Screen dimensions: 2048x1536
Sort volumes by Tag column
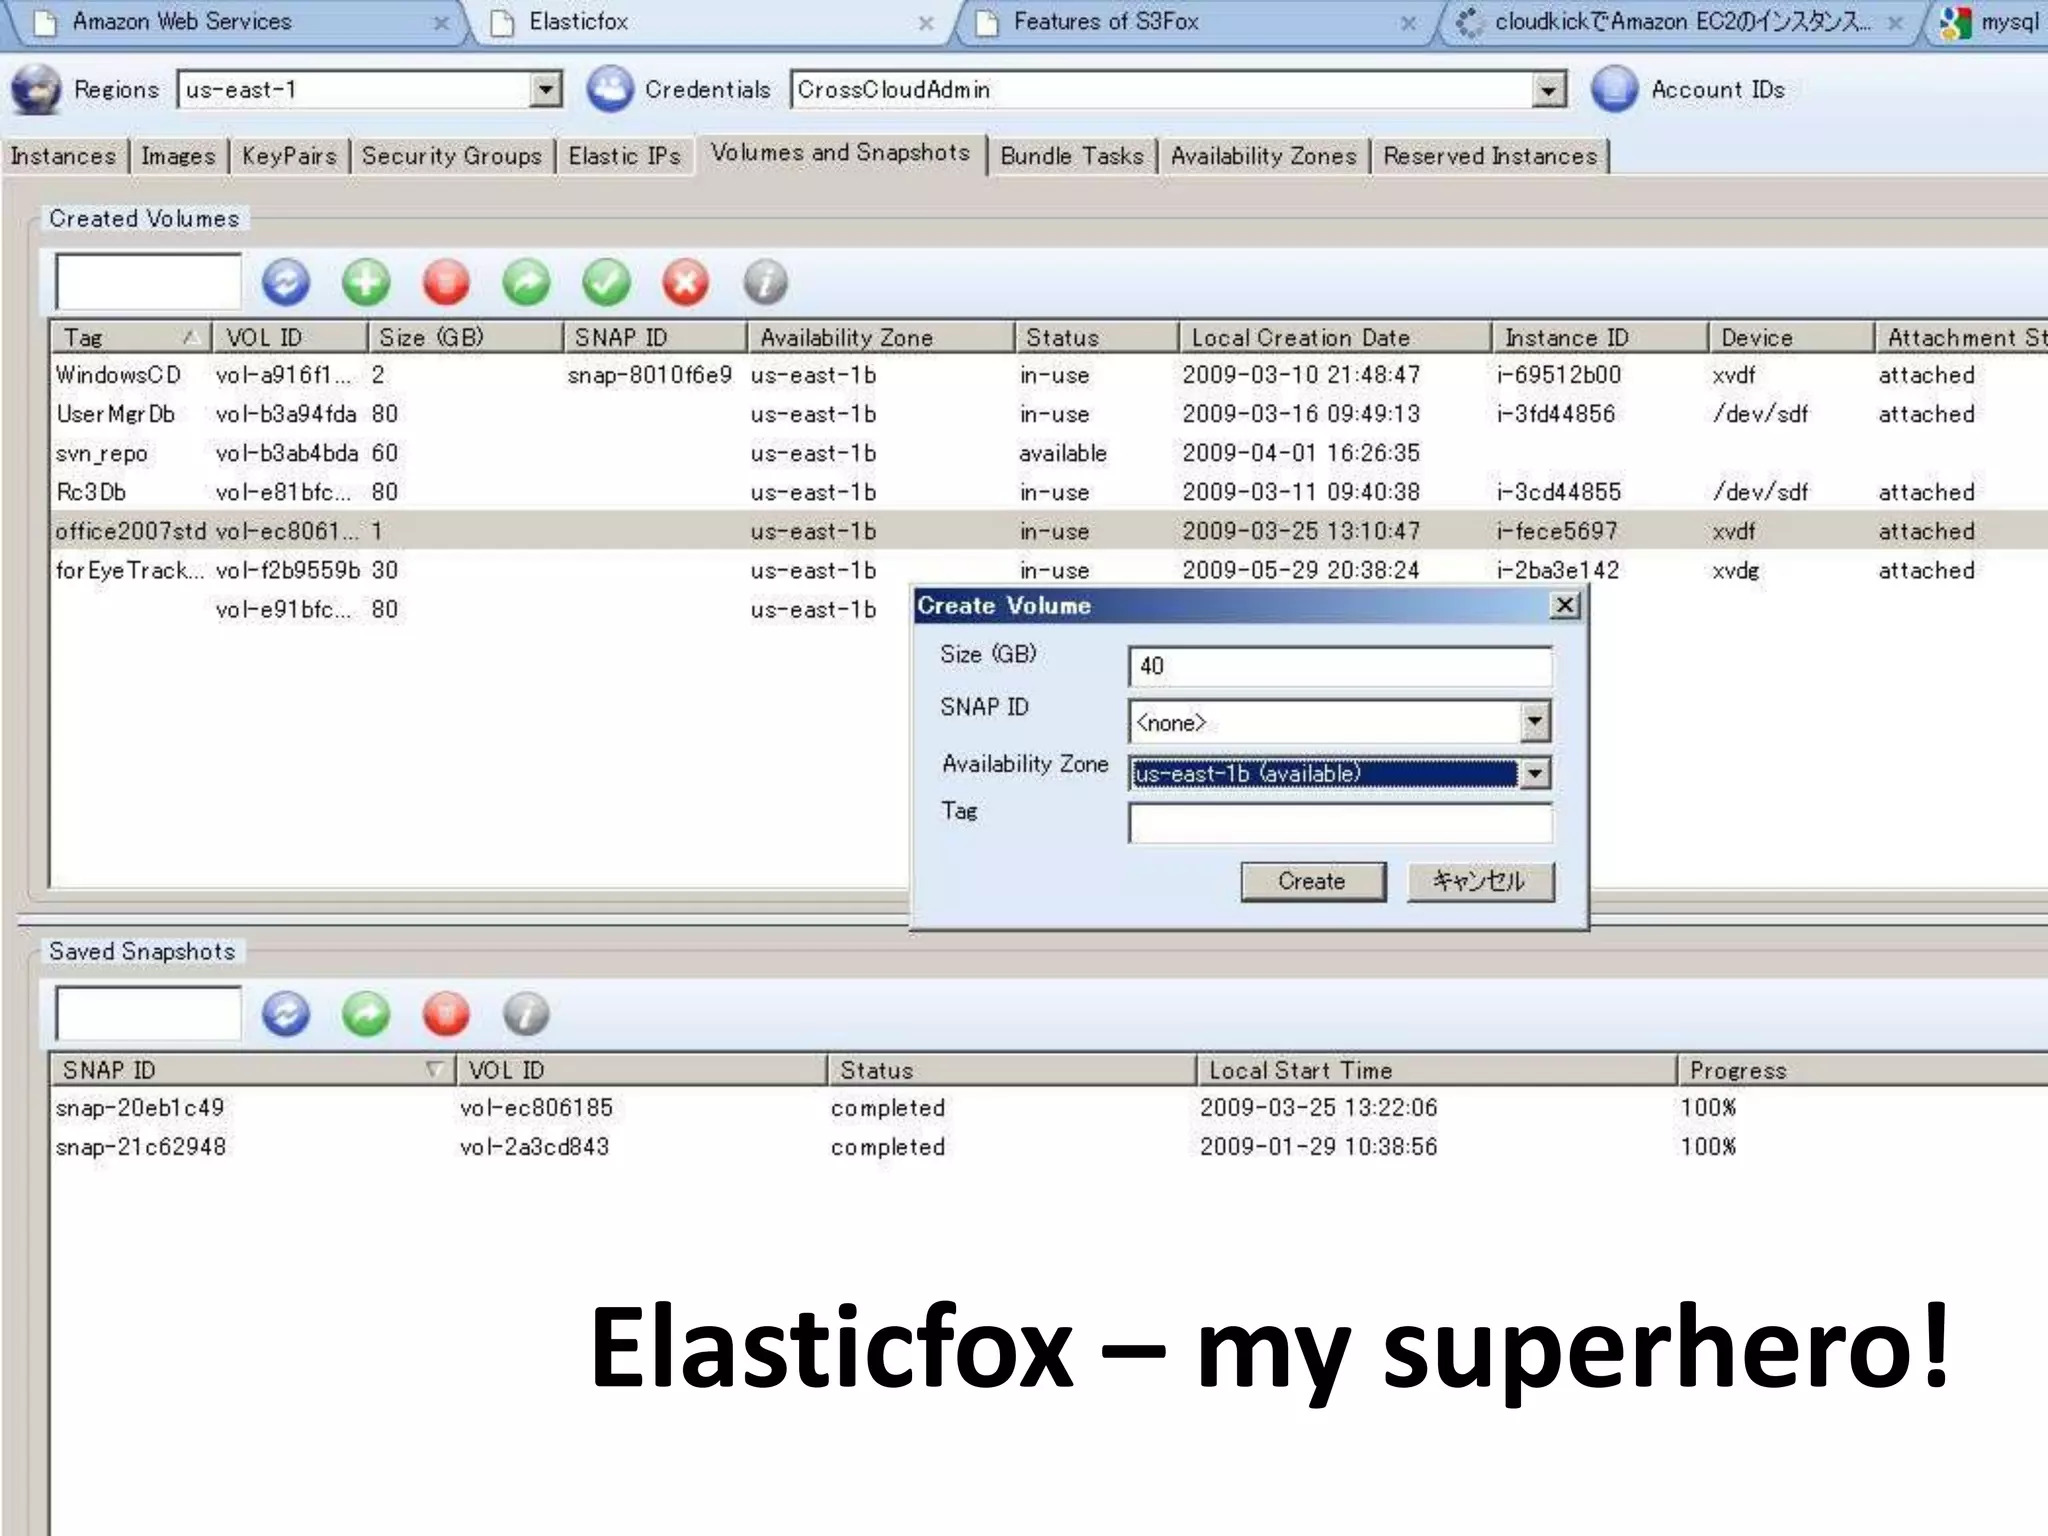130,338
